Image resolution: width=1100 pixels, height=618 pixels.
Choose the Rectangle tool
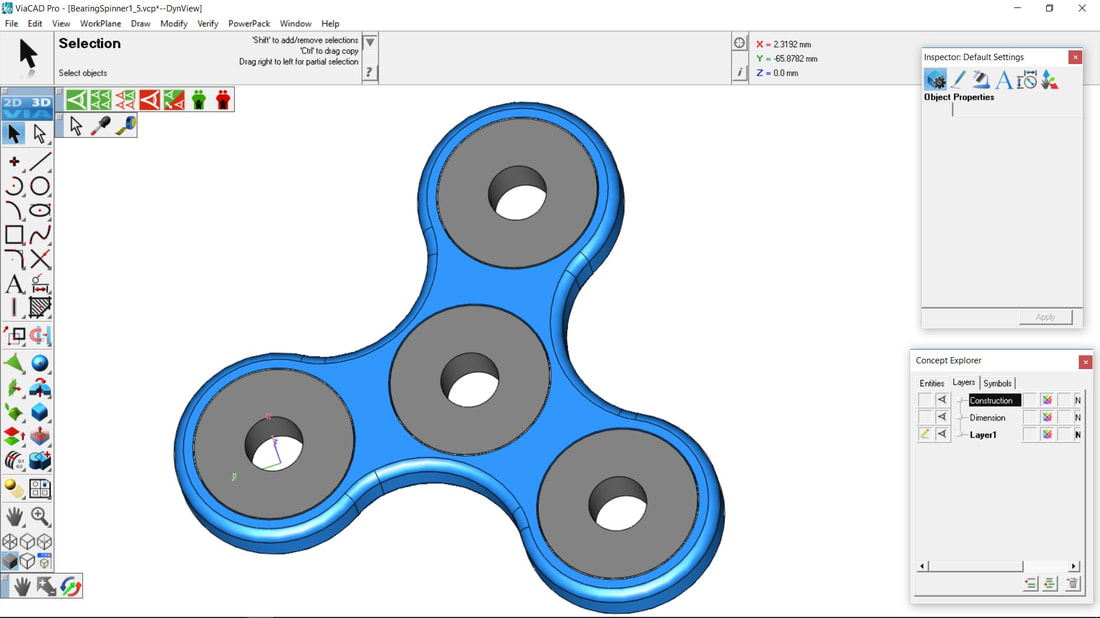pyautogui.click(x=14, y=235)
